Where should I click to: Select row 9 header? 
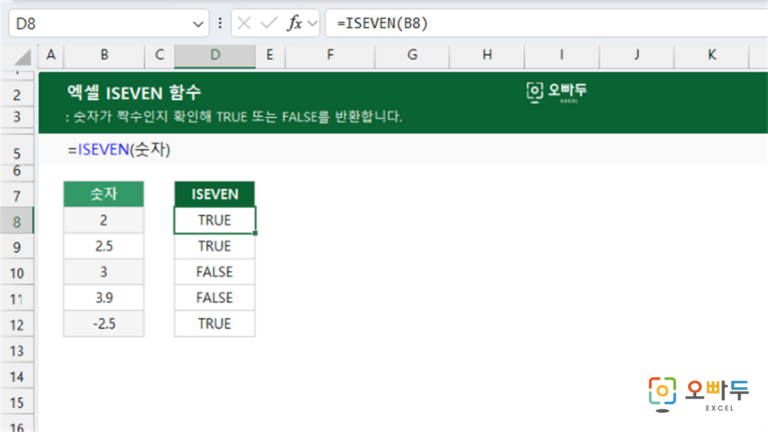[17, 247]
